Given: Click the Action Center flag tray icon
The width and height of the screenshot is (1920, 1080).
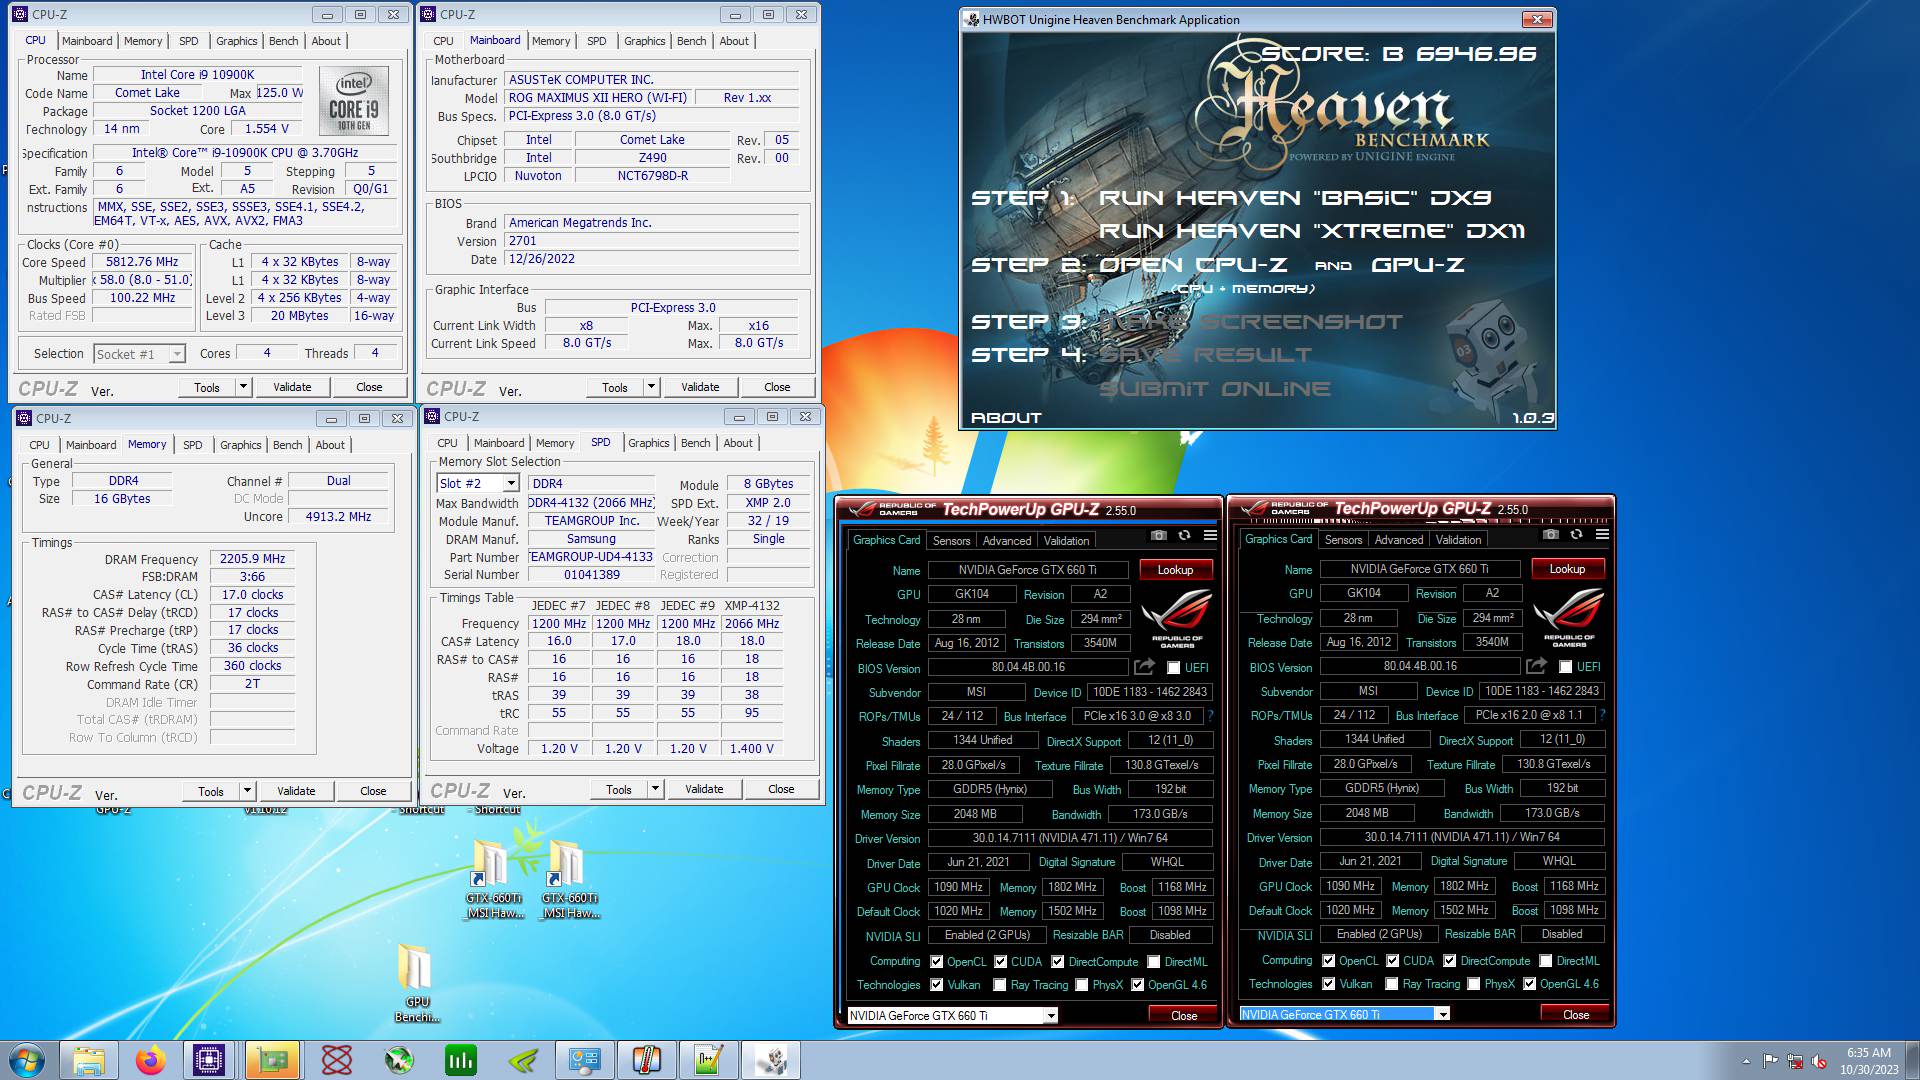Looking at the screenshot, I should 1770,1061.
